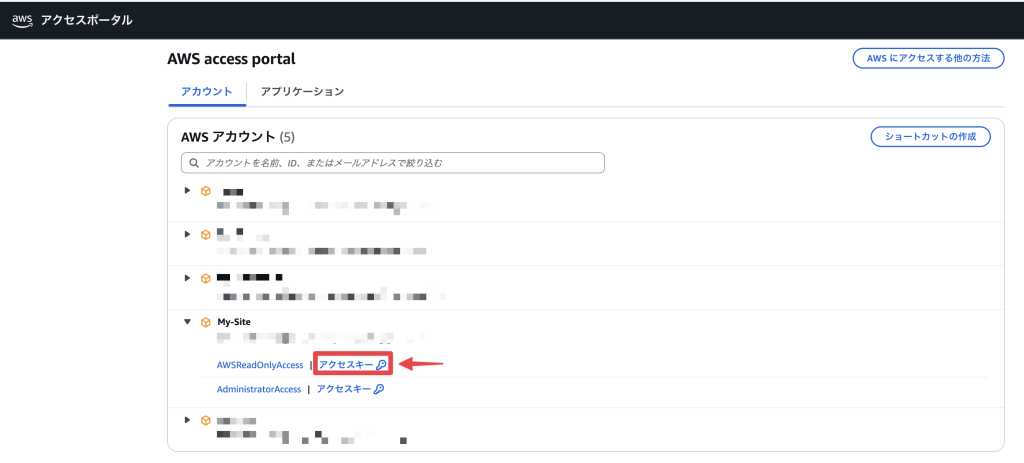Click the cube icon of the last account
The width and height of the screenshot is (1024, 463).
(206, 421)
